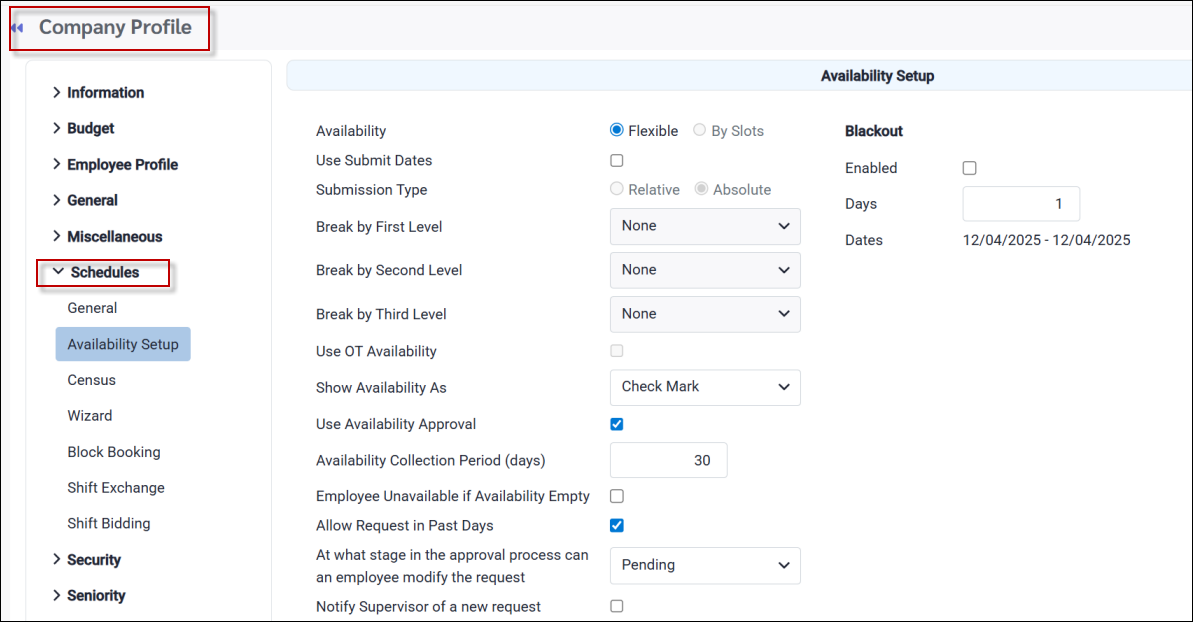The width and height of the screenshot is (1193, 622).
Task: Click the Availability Collection Period input field
Action: [668, 460]
